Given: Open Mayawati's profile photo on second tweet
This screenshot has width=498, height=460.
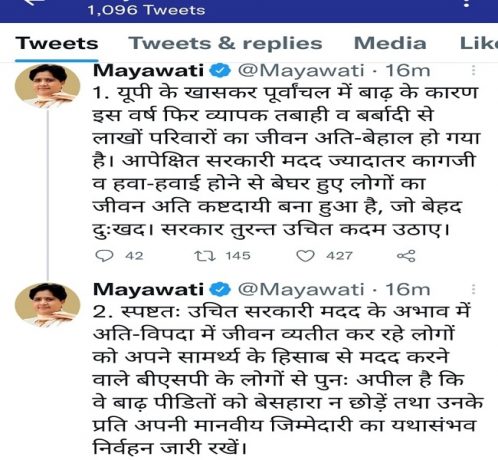Looking at the screenshot, I should [x=47, y=305].
